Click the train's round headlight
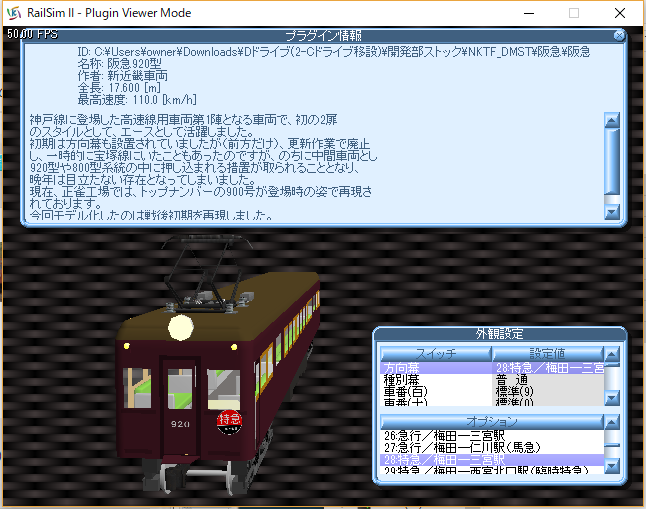The height and width of the screenshot is (509, 646). [x=181, y=328]
